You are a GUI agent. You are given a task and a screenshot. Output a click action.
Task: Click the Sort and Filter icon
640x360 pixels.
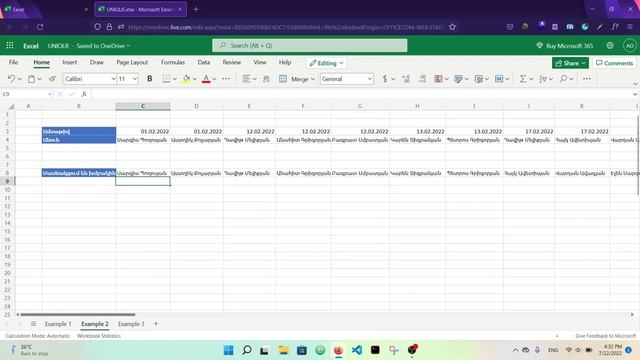click(x=543, y=79)
